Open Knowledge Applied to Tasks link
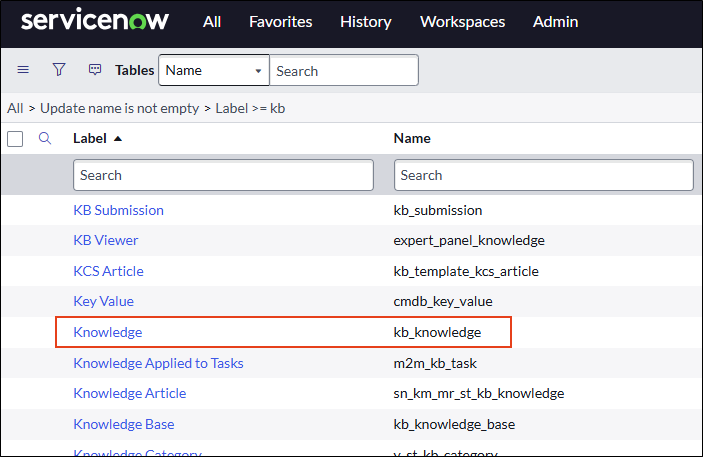 158,363
